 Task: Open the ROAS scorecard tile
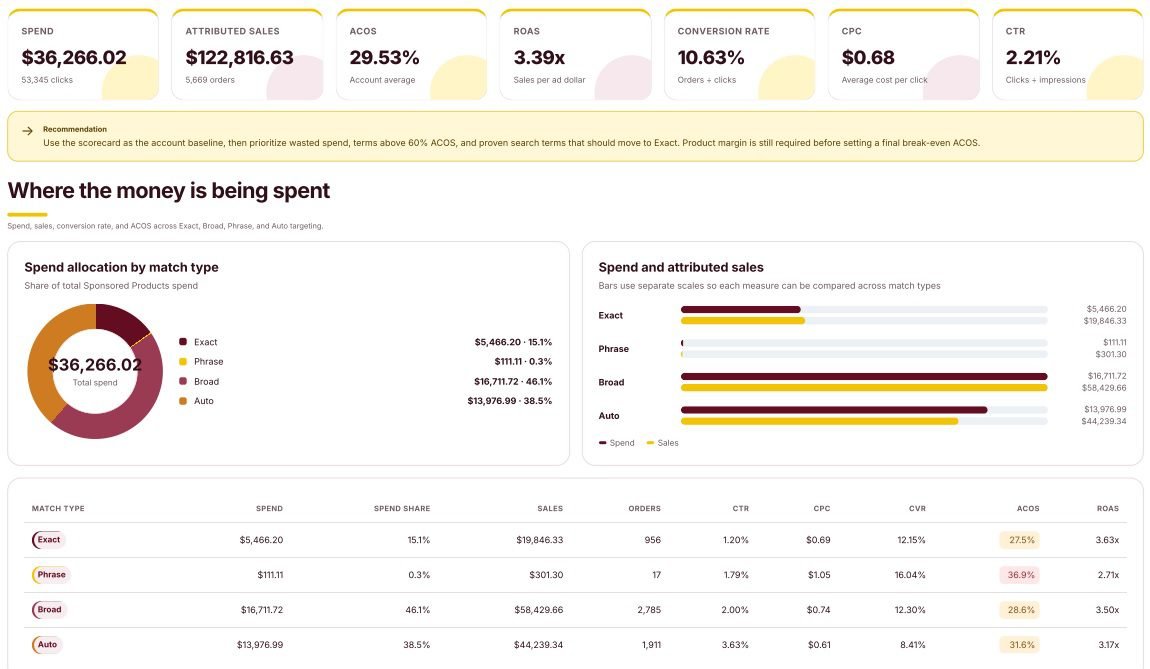[576, 54]
